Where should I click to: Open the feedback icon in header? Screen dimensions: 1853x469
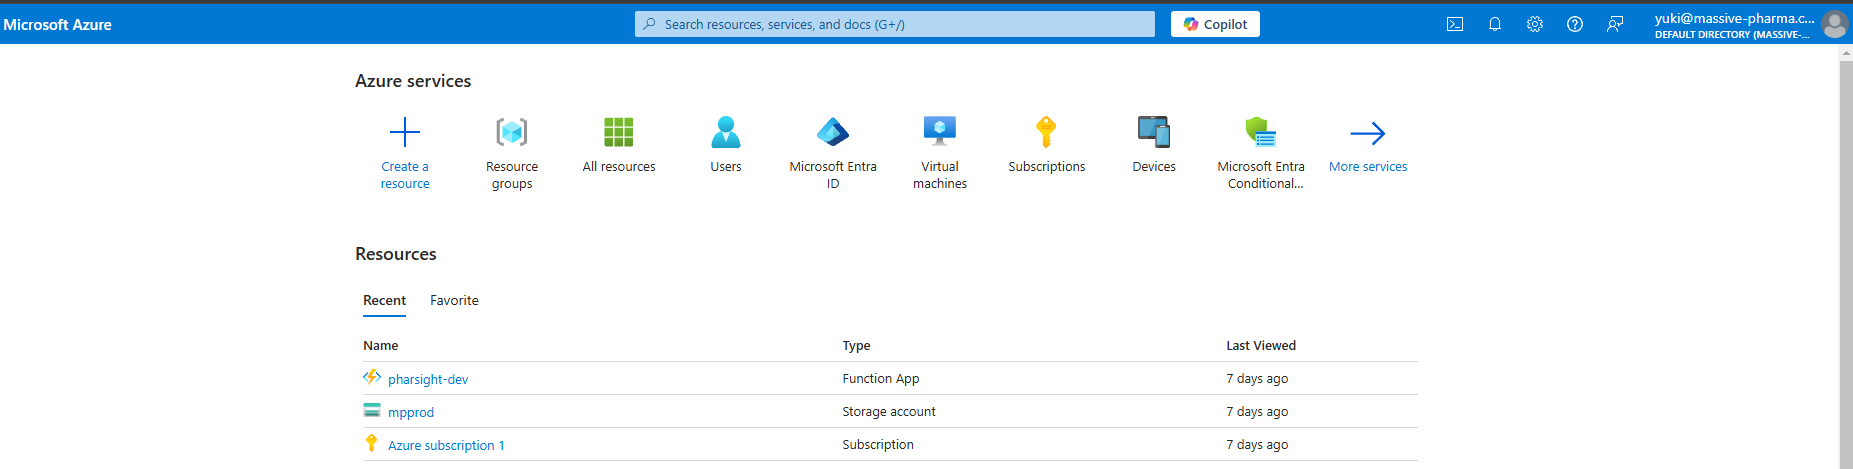tap(1615, 24)
